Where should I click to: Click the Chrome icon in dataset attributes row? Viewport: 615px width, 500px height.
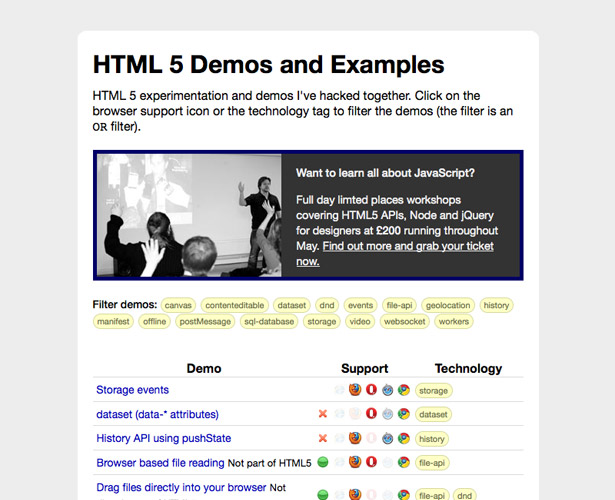[x=404, y=414]
